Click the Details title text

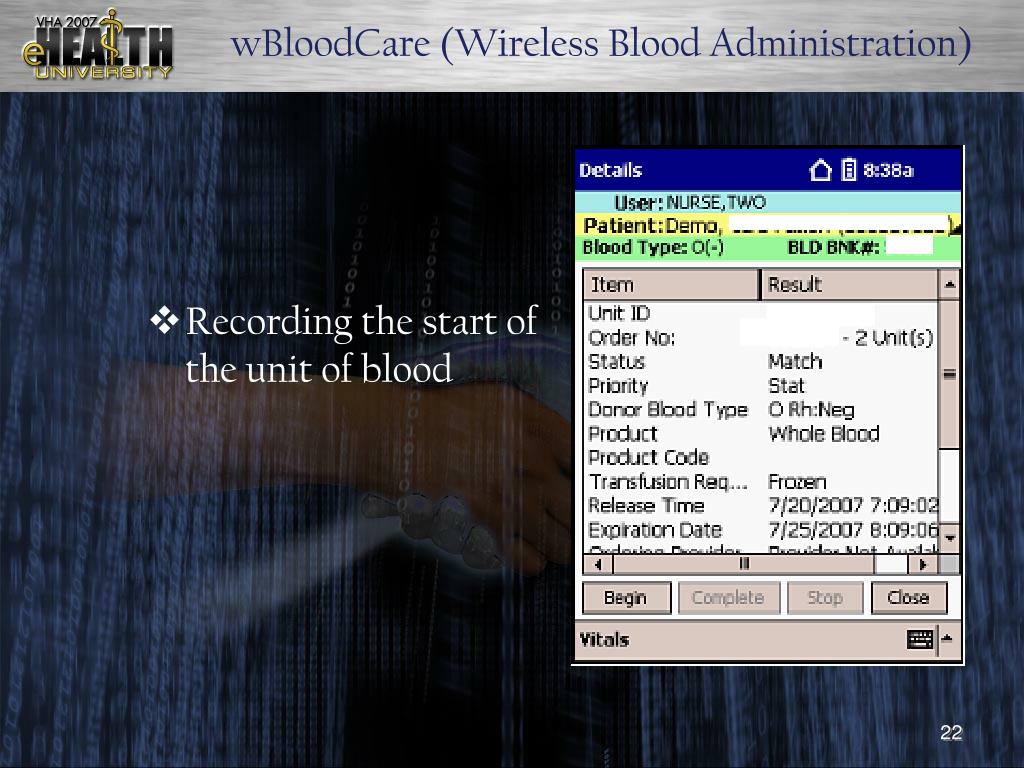click(x=610, y=170)
